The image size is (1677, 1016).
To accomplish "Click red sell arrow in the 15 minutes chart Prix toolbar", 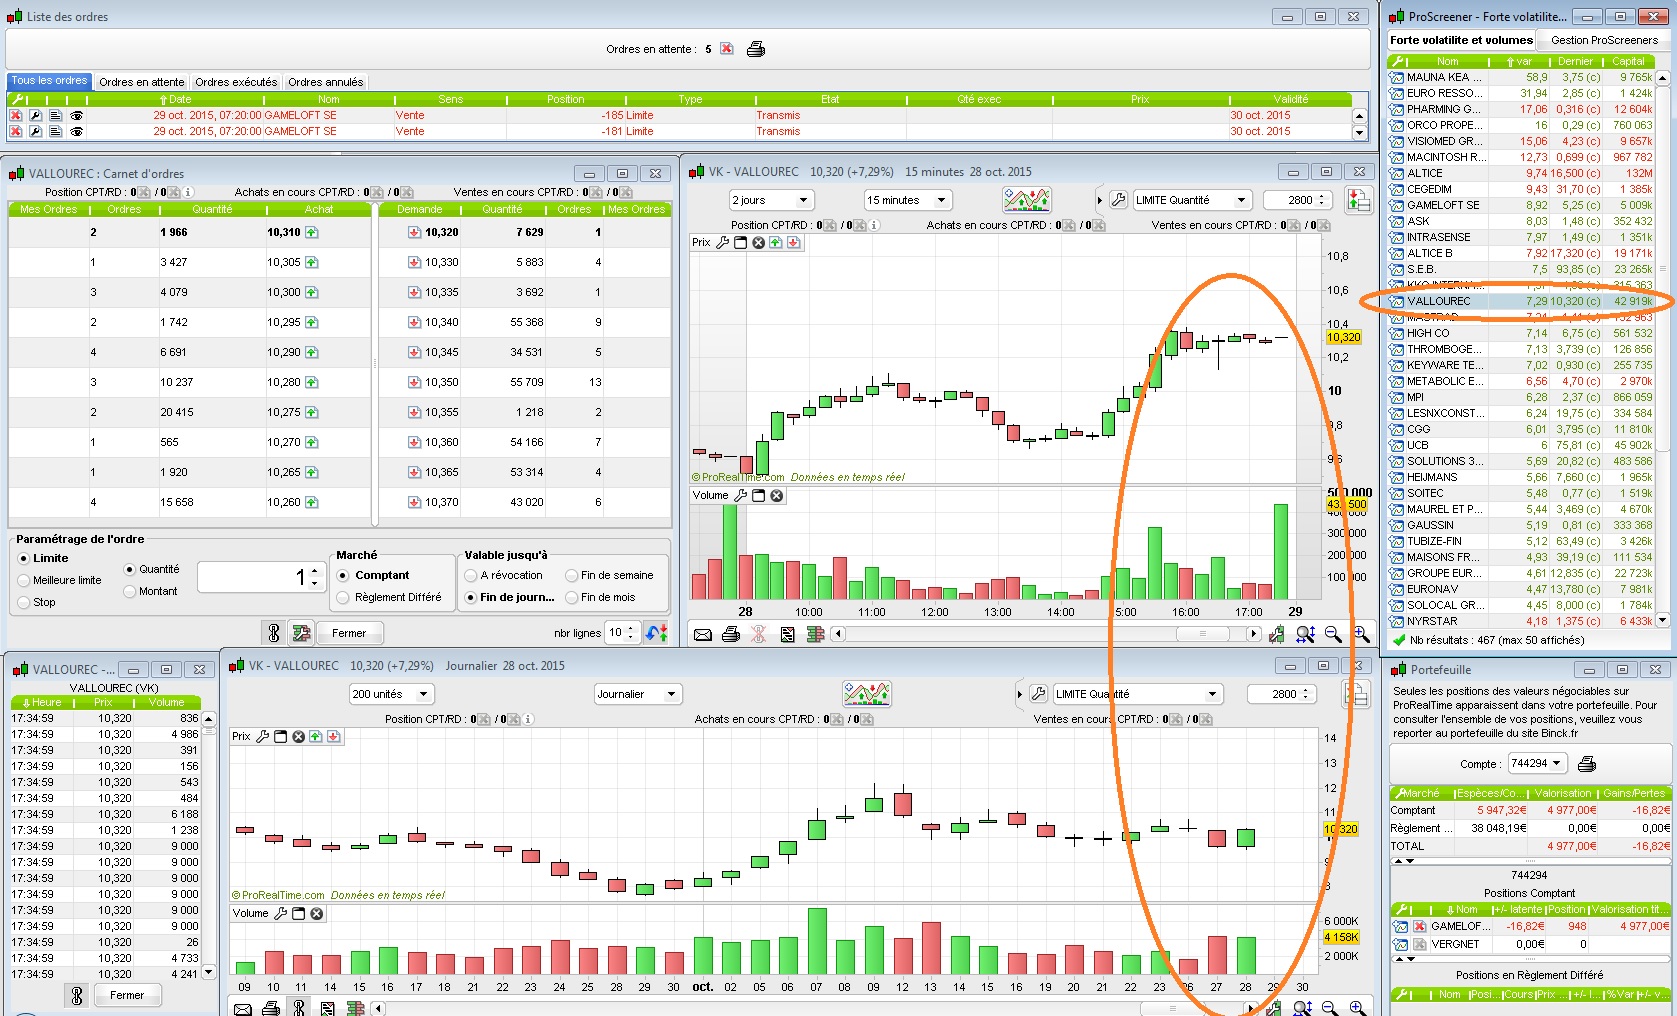I will coord(794,243).
